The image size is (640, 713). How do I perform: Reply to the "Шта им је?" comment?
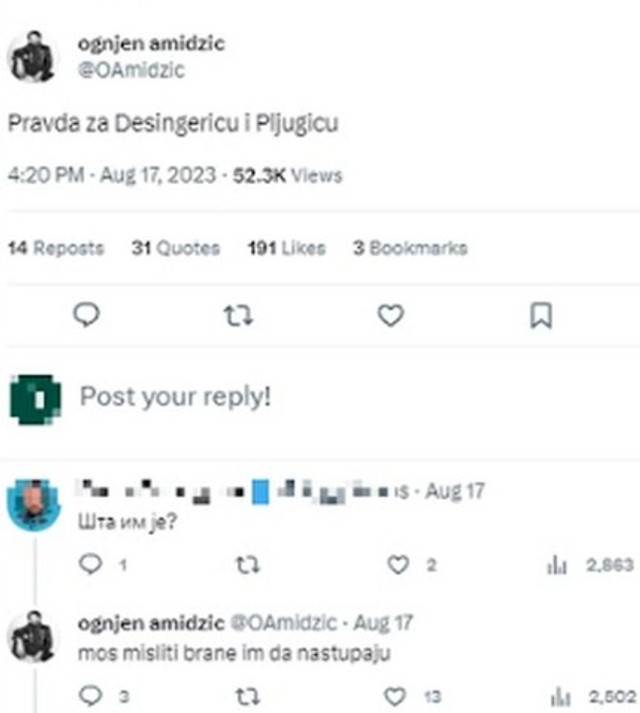90,565
